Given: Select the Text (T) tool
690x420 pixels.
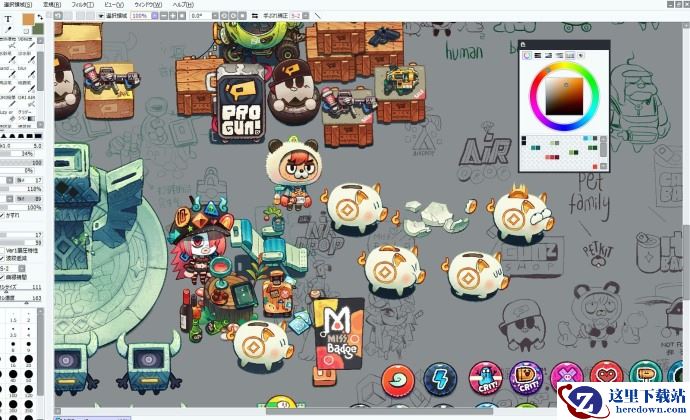Looking at the screenshot, I should 8,18.
